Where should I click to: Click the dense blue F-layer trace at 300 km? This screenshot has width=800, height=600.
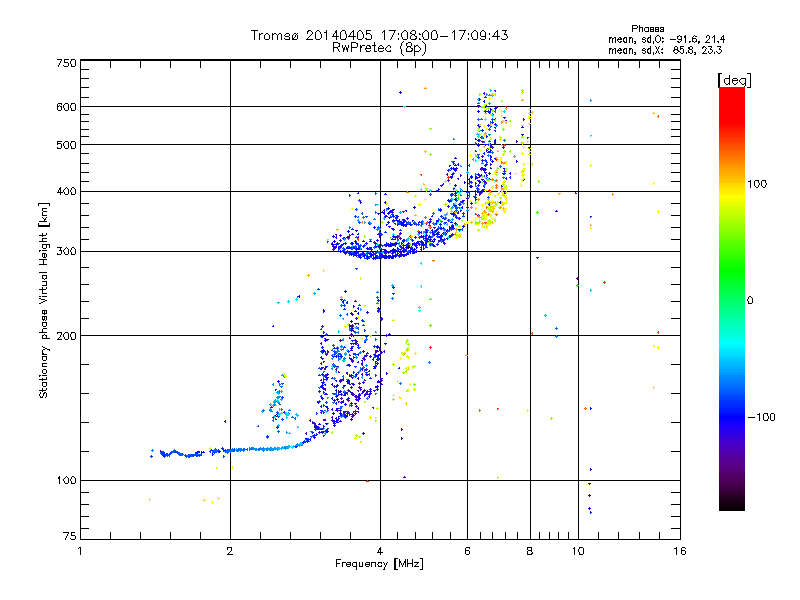click(378, 252)
